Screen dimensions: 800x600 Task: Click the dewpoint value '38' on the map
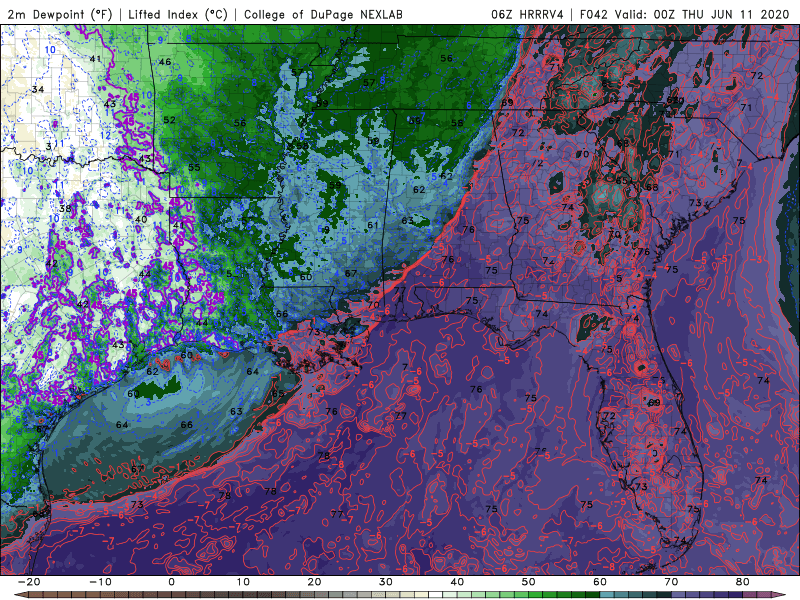pyautogui.click(x=65, y=208)
